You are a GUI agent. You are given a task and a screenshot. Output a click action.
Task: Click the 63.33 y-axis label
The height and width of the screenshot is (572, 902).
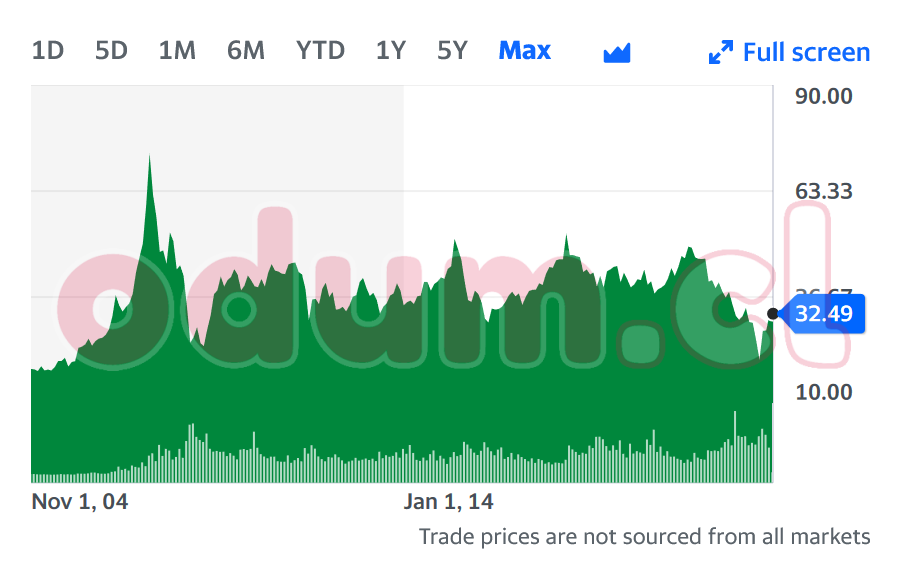824,191
